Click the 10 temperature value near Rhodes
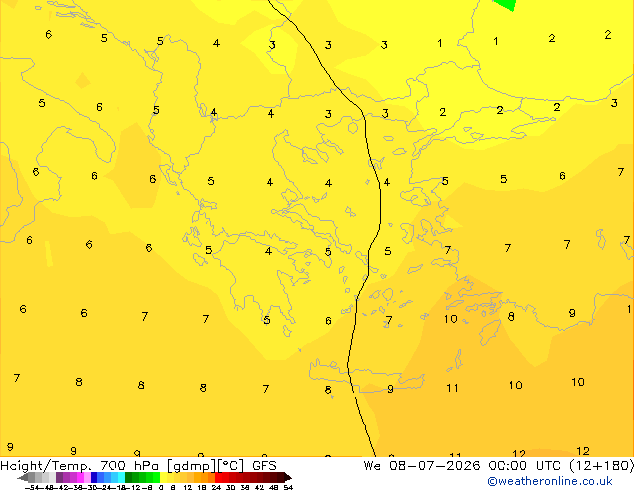Viewport: 634px width, 490px height. coord(450,319)
